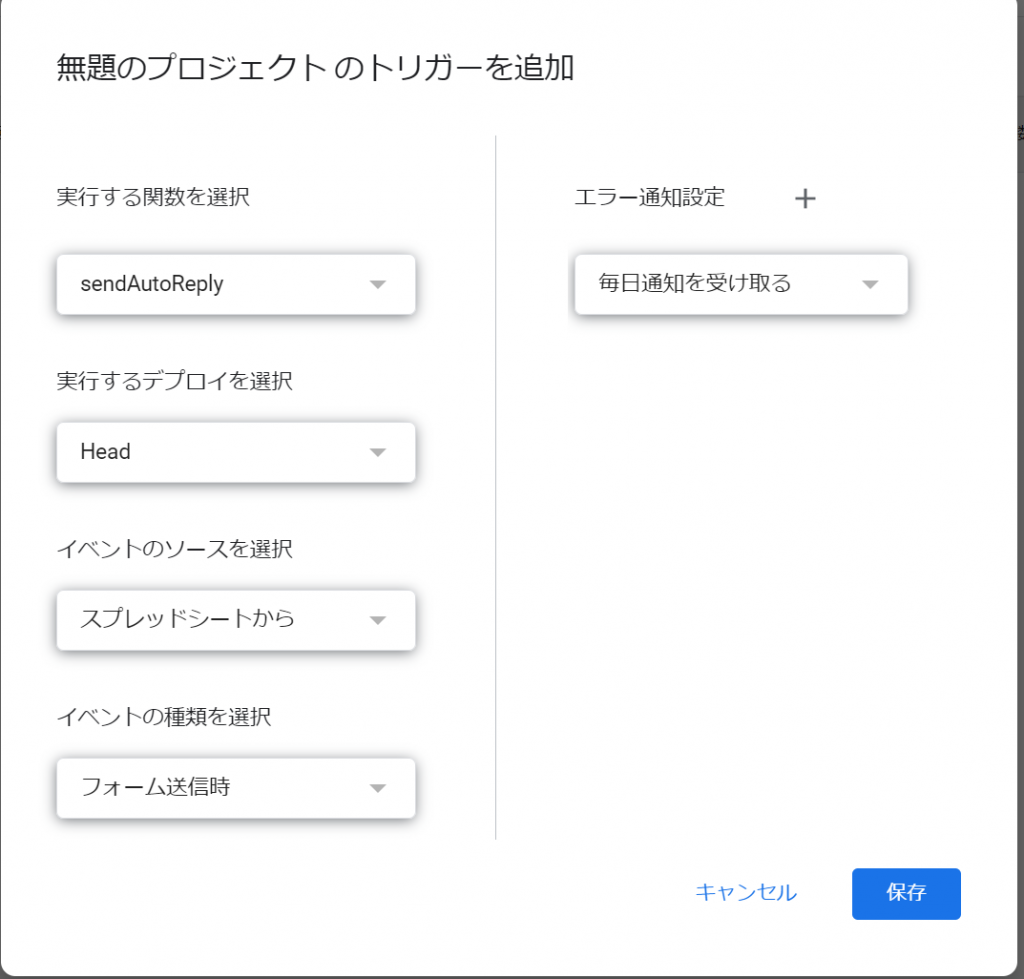This screenshot has width=1024, height=979.
Task: Open the error notification frequency dropdown
Action: (x=740, y=284)
